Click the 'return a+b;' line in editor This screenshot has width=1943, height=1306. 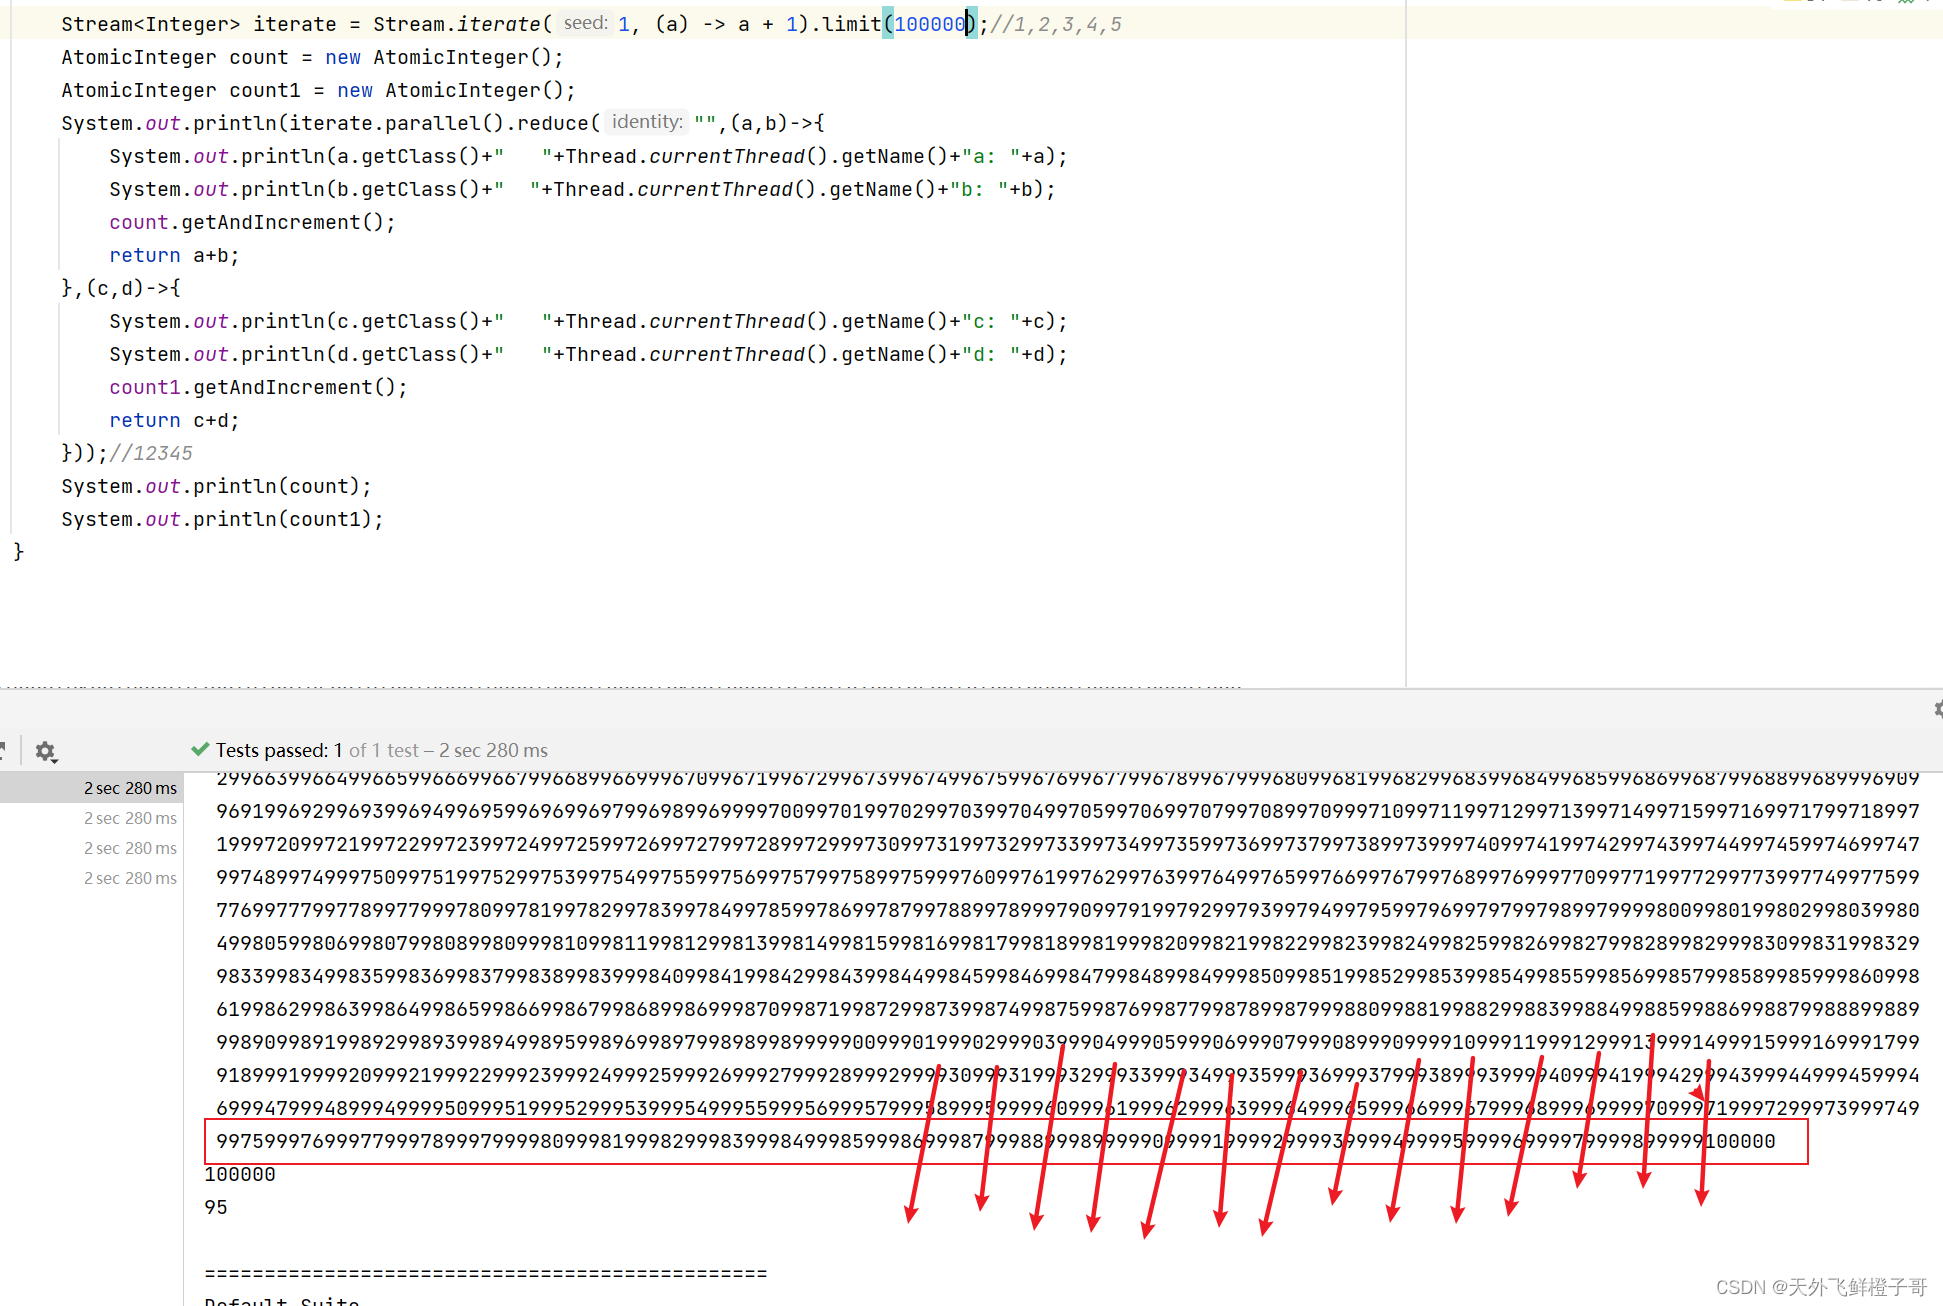pos(174,255)
